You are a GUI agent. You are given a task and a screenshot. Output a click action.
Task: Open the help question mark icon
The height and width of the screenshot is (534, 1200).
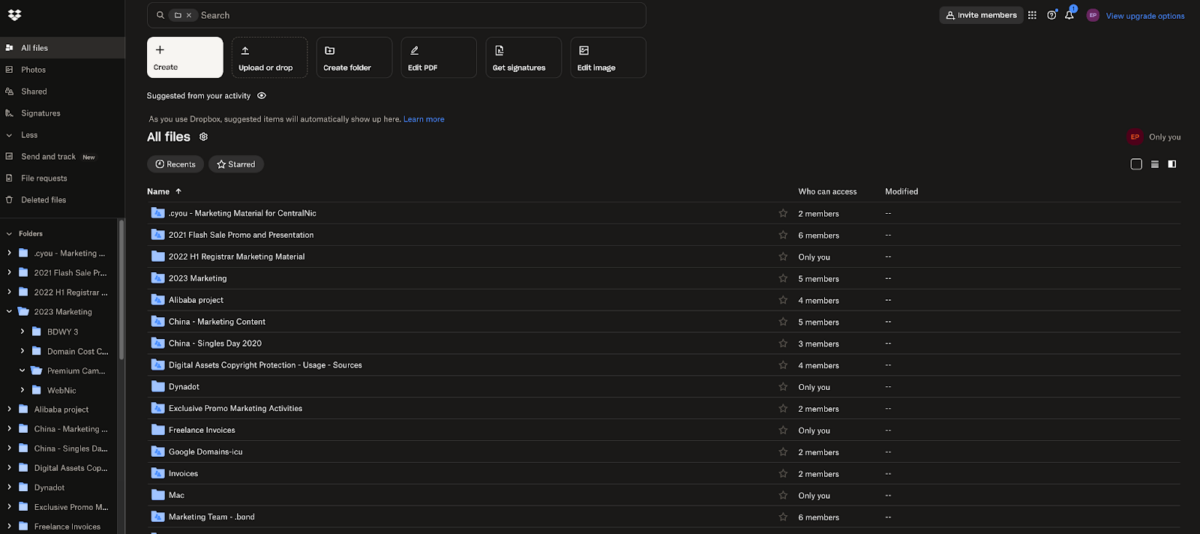click(1051, 15)
